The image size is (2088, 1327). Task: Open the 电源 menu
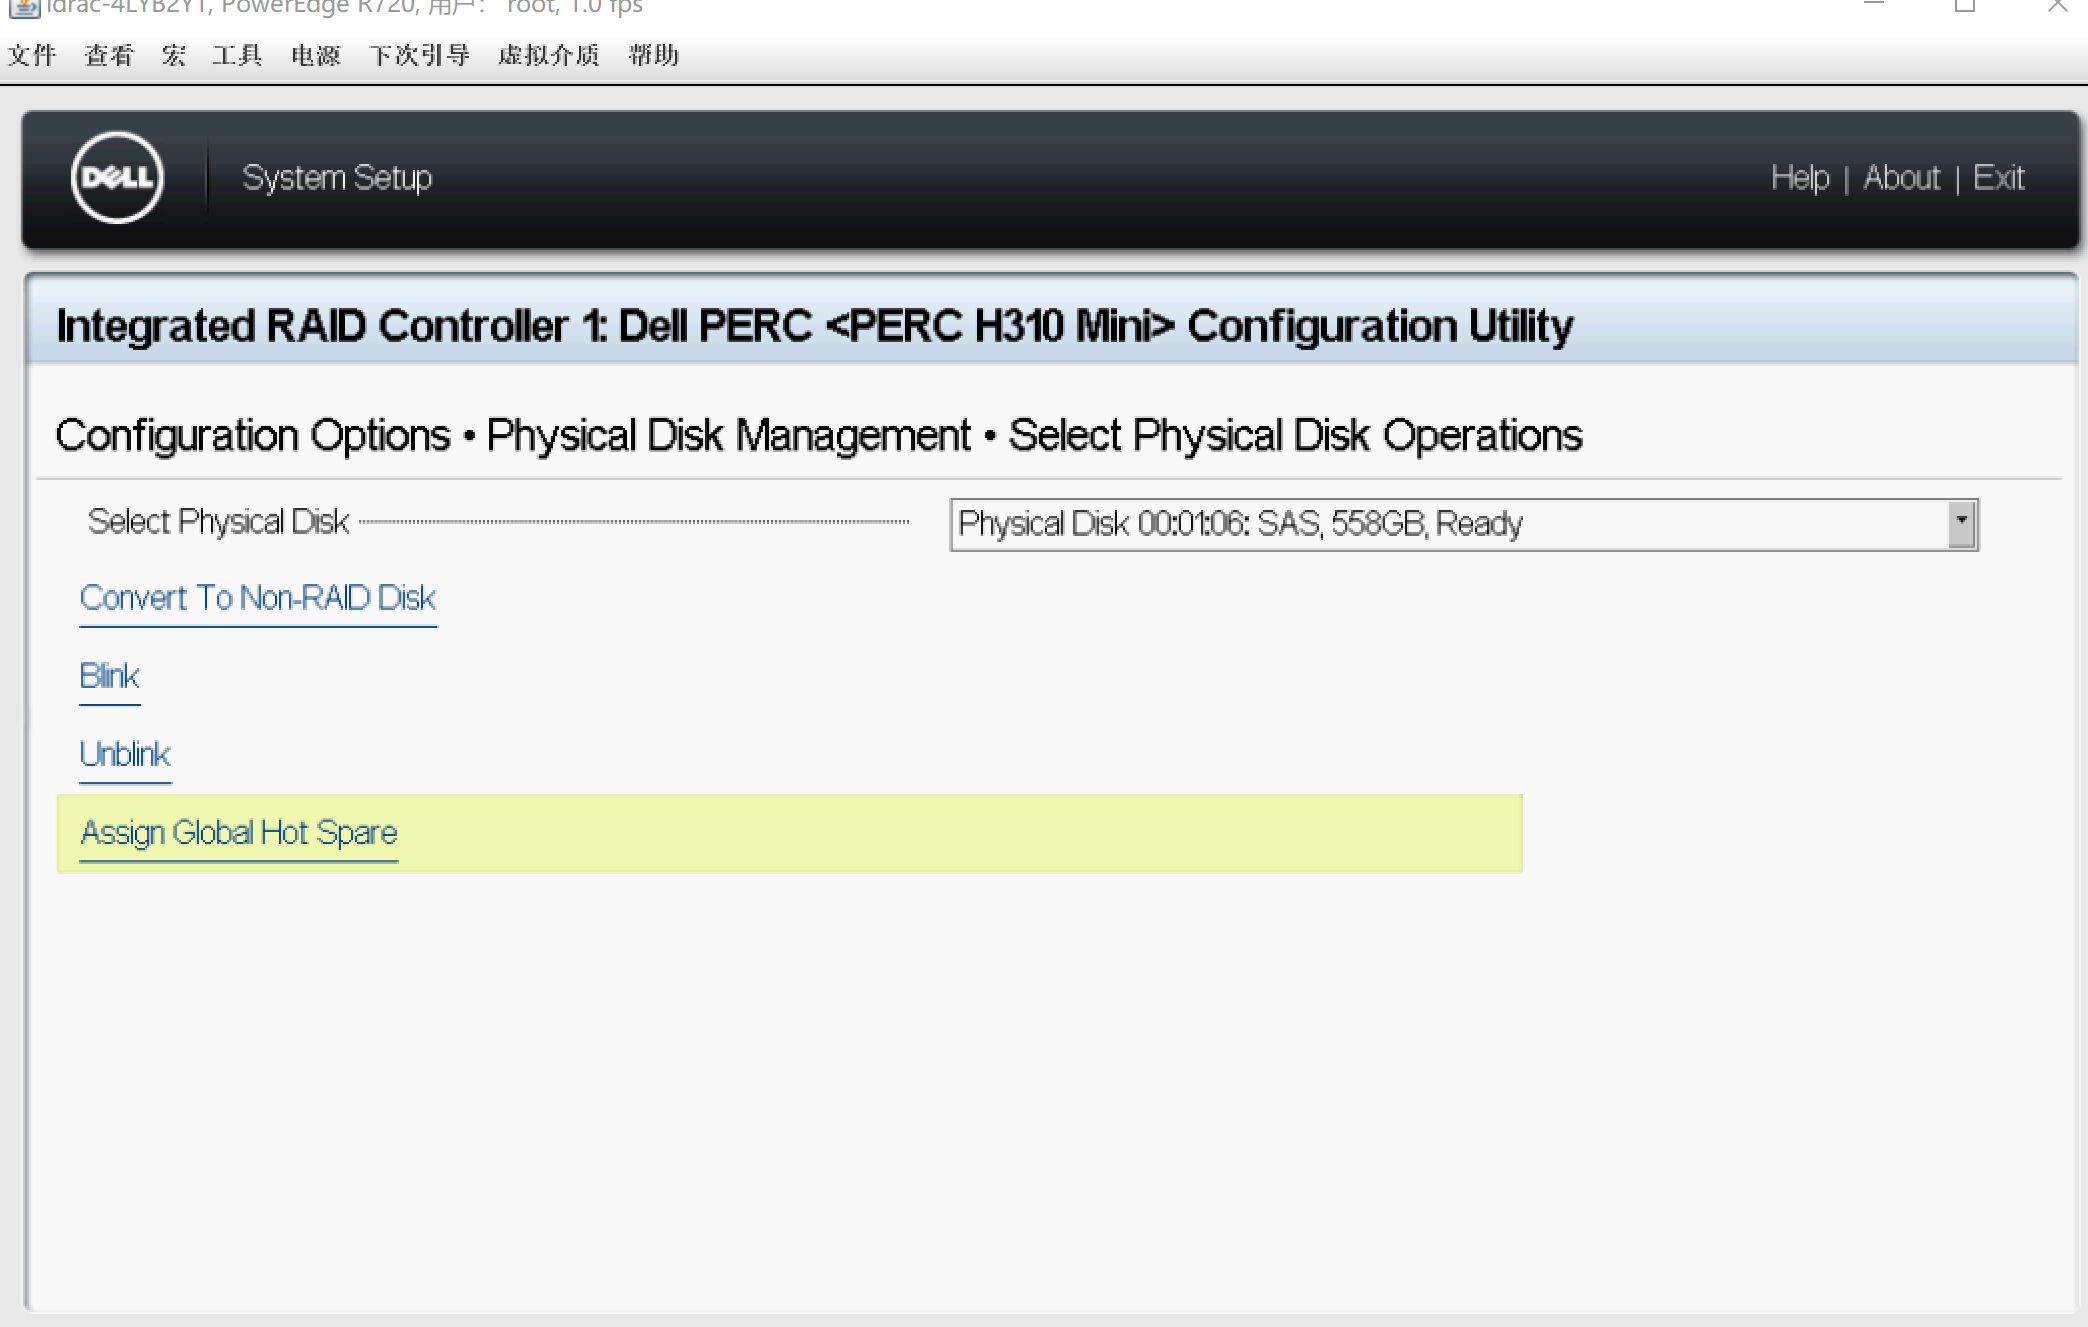click(x=316, y=55)
